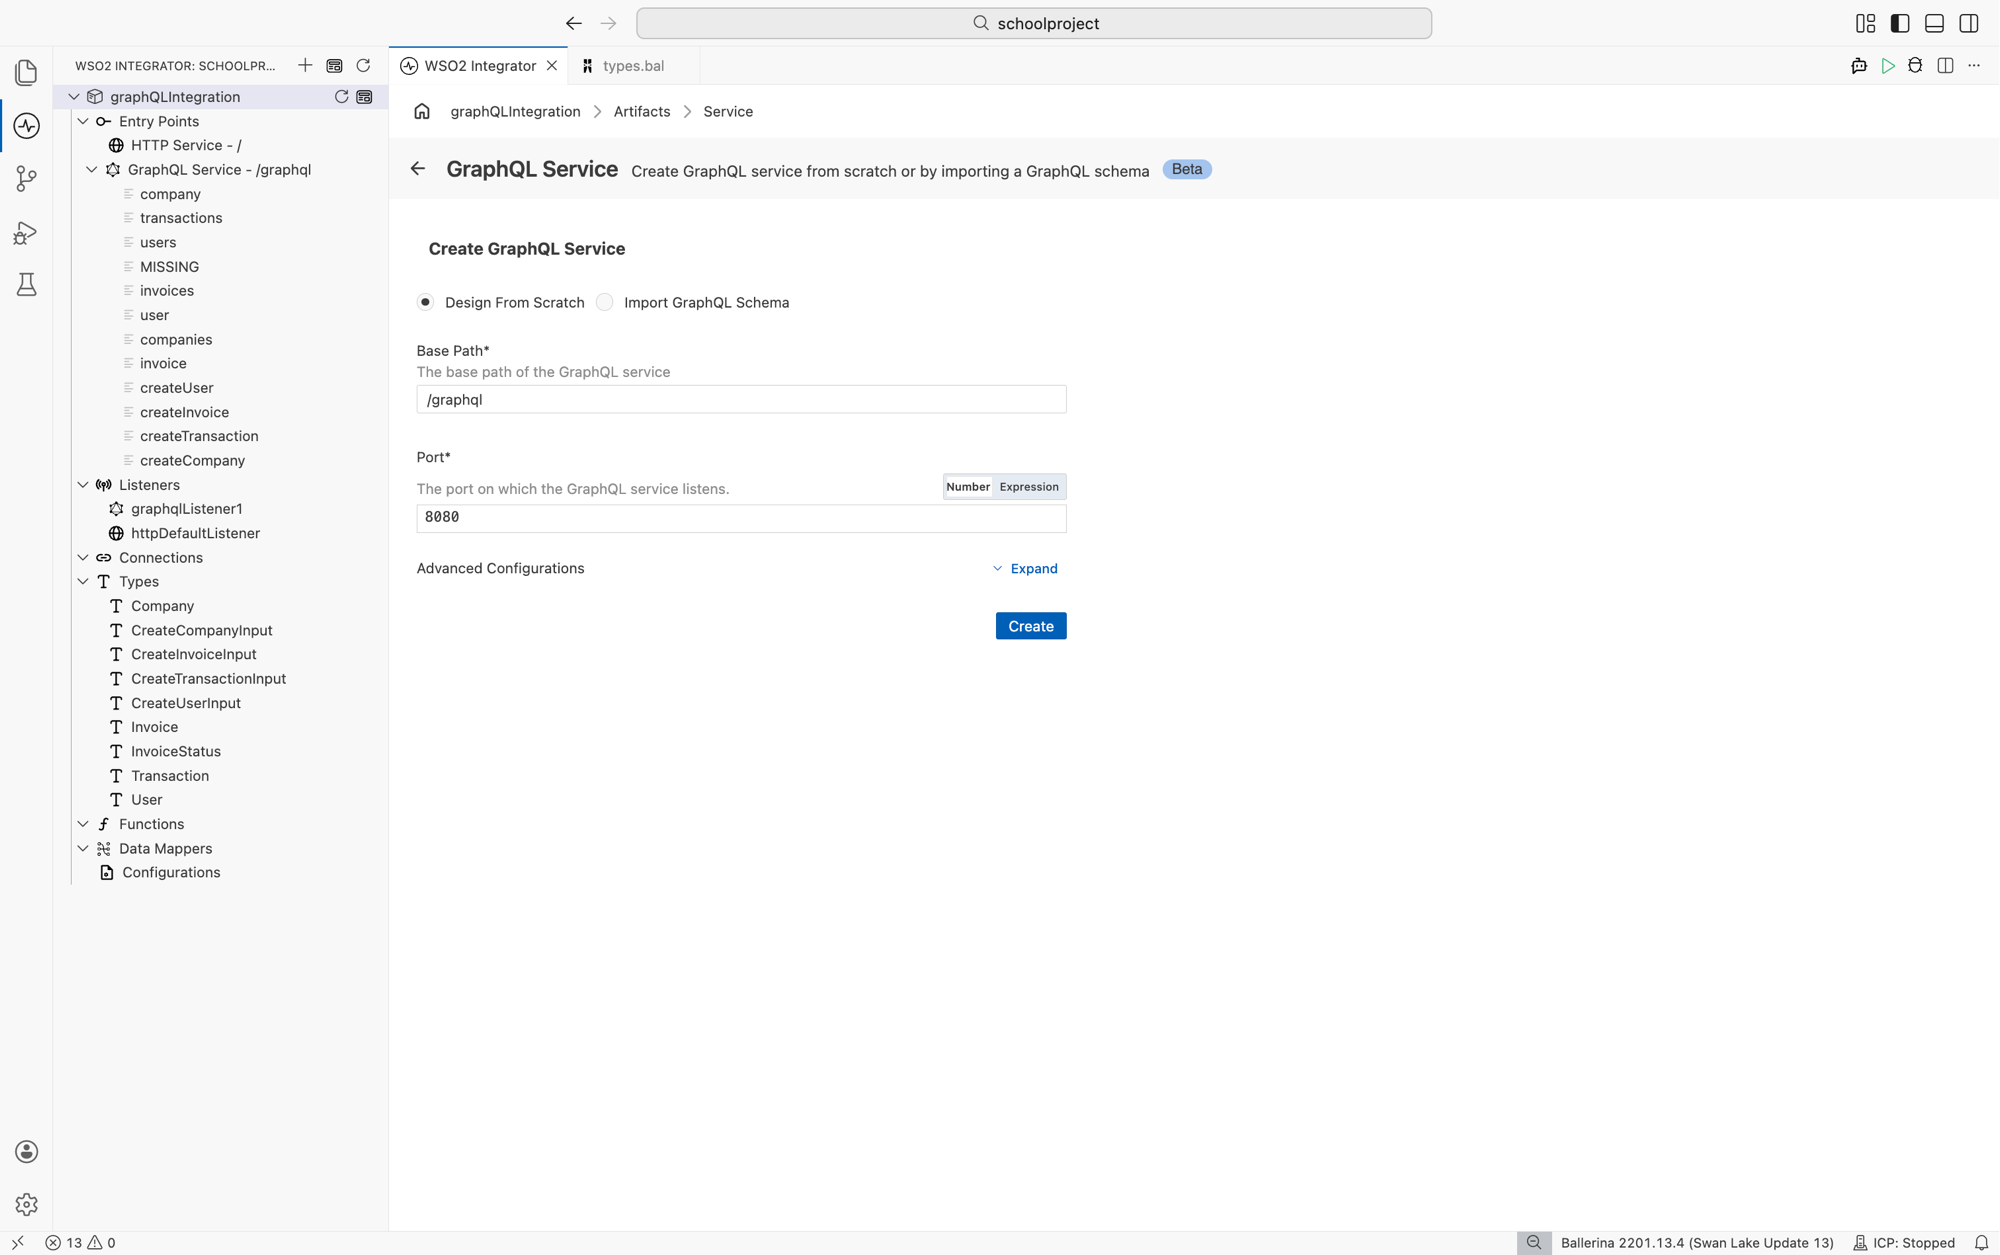The width and height of the screenshot is (2000, 1255).
Task: Navigate back with the arrow in title bar
Action: click(573, 23)
